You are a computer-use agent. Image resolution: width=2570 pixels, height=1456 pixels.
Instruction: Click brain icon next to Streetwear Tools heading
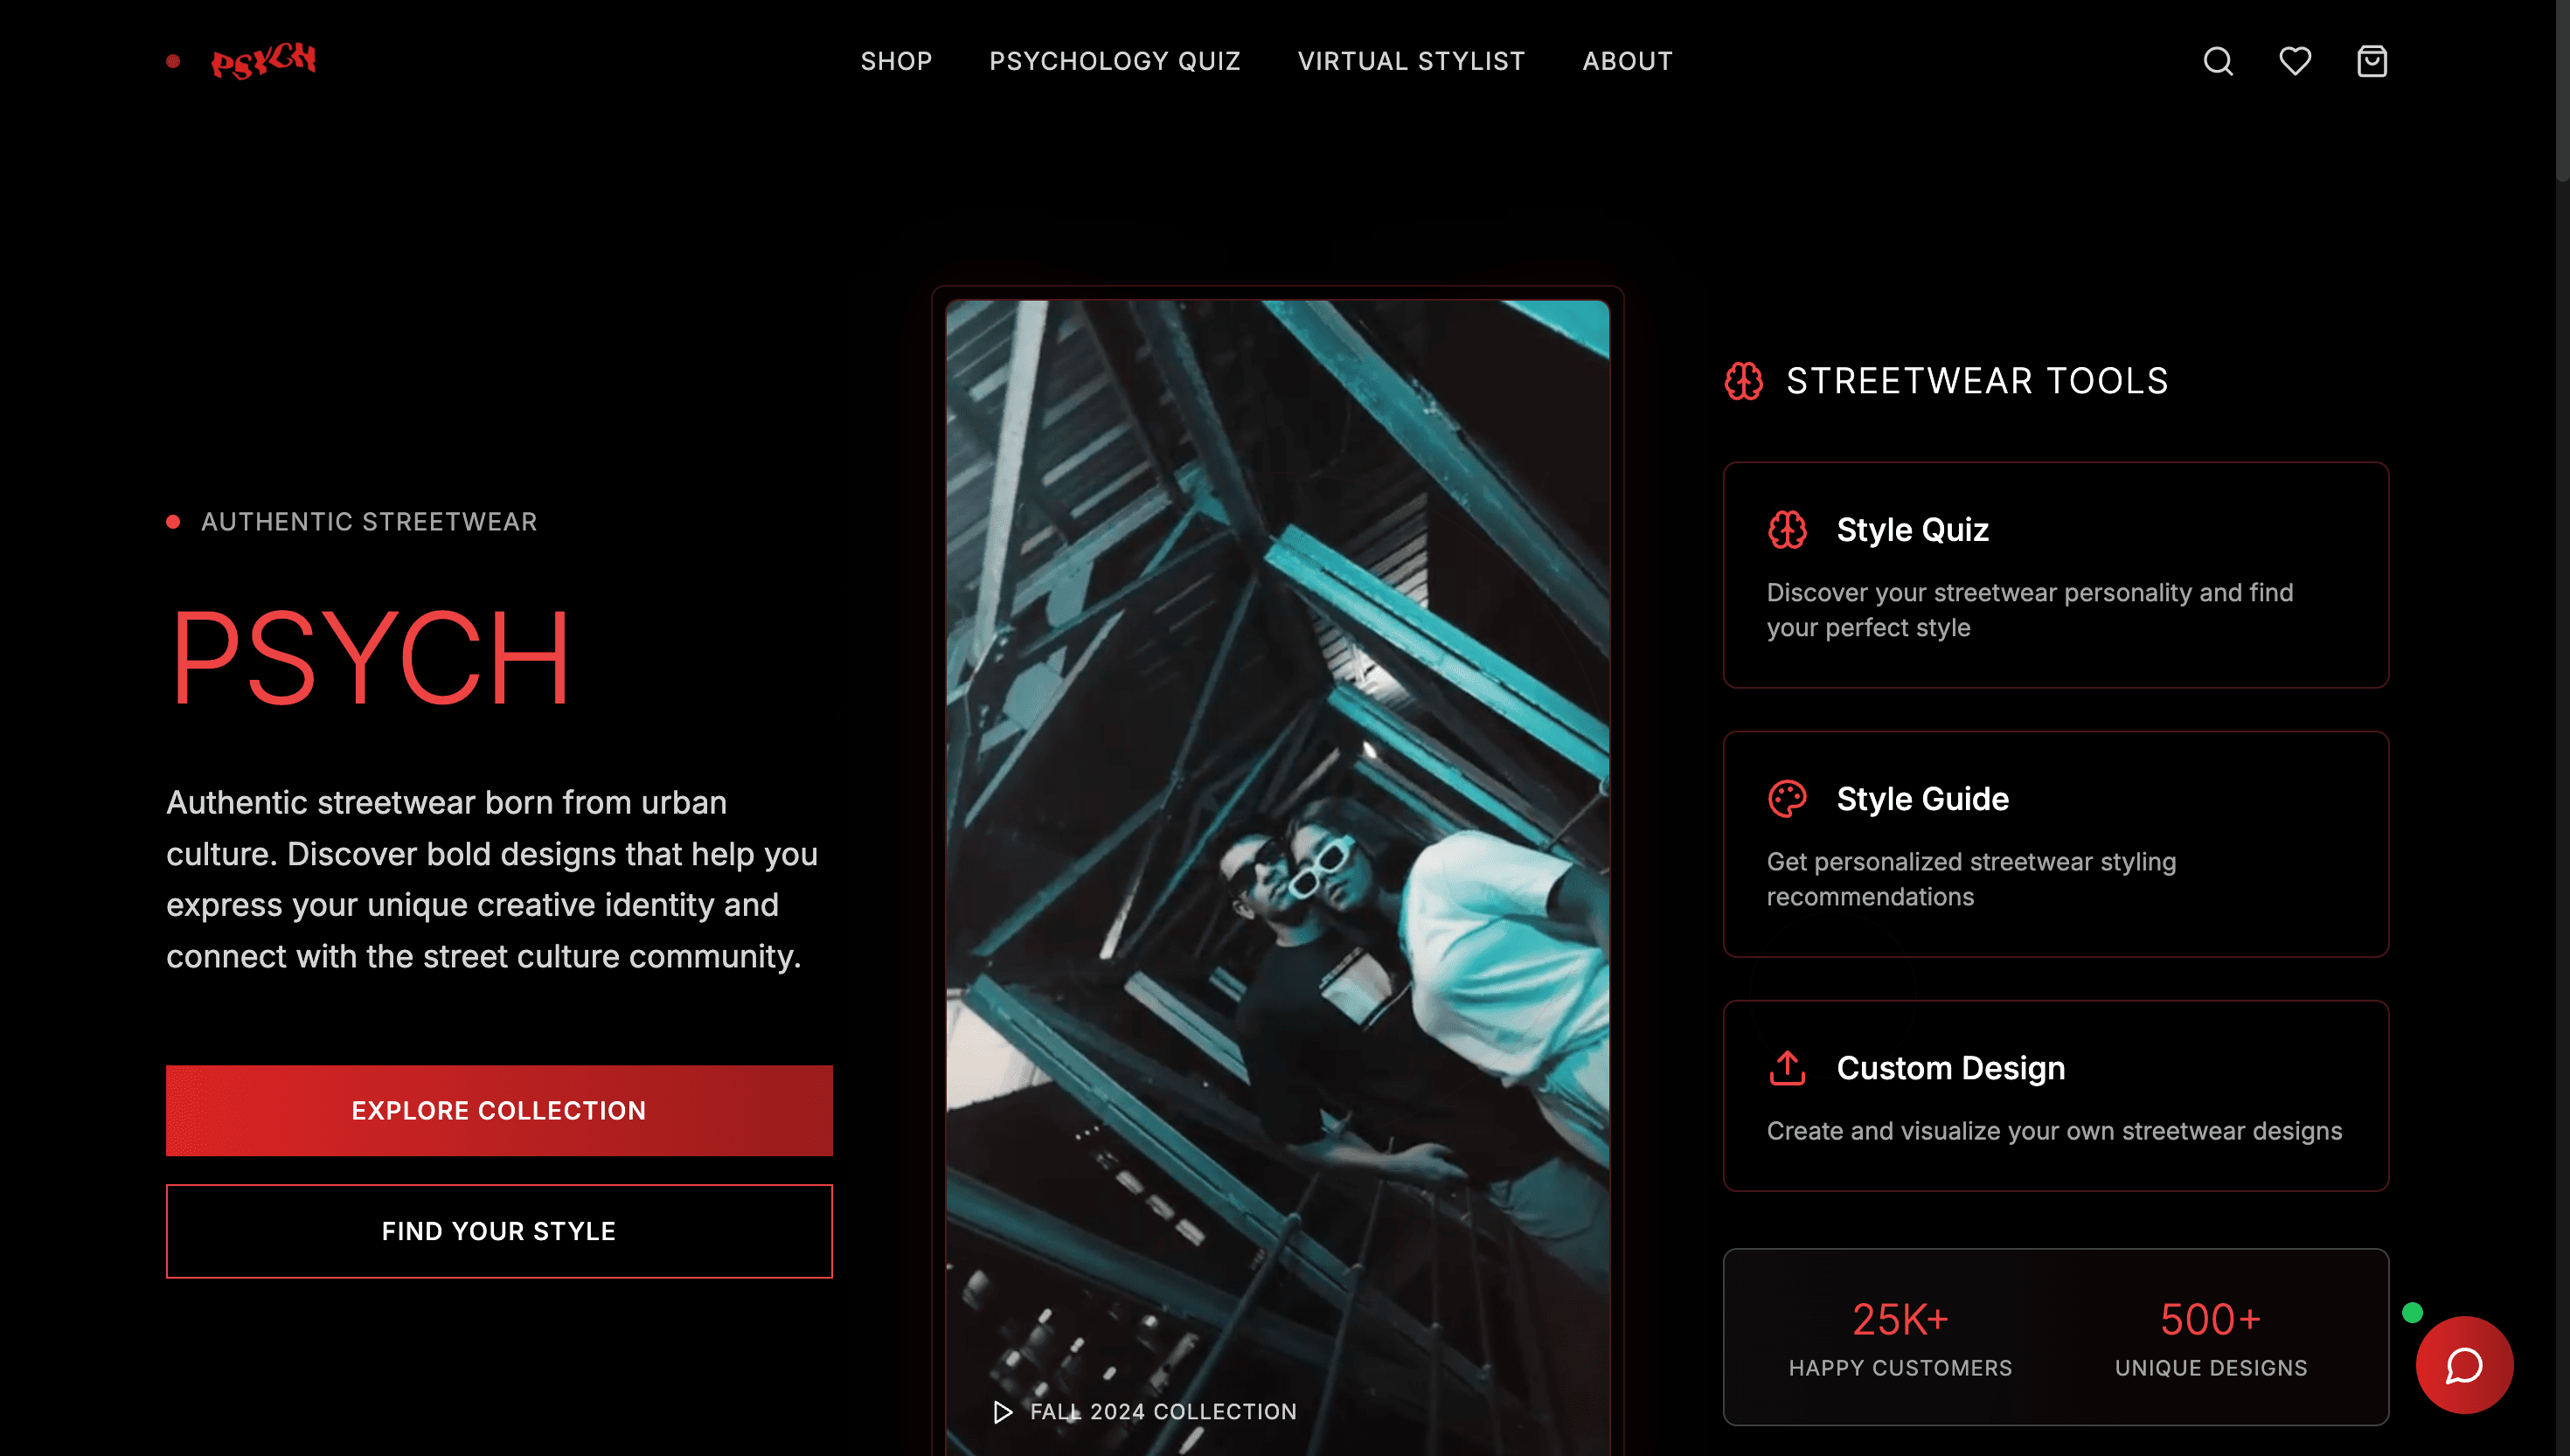1744,381
